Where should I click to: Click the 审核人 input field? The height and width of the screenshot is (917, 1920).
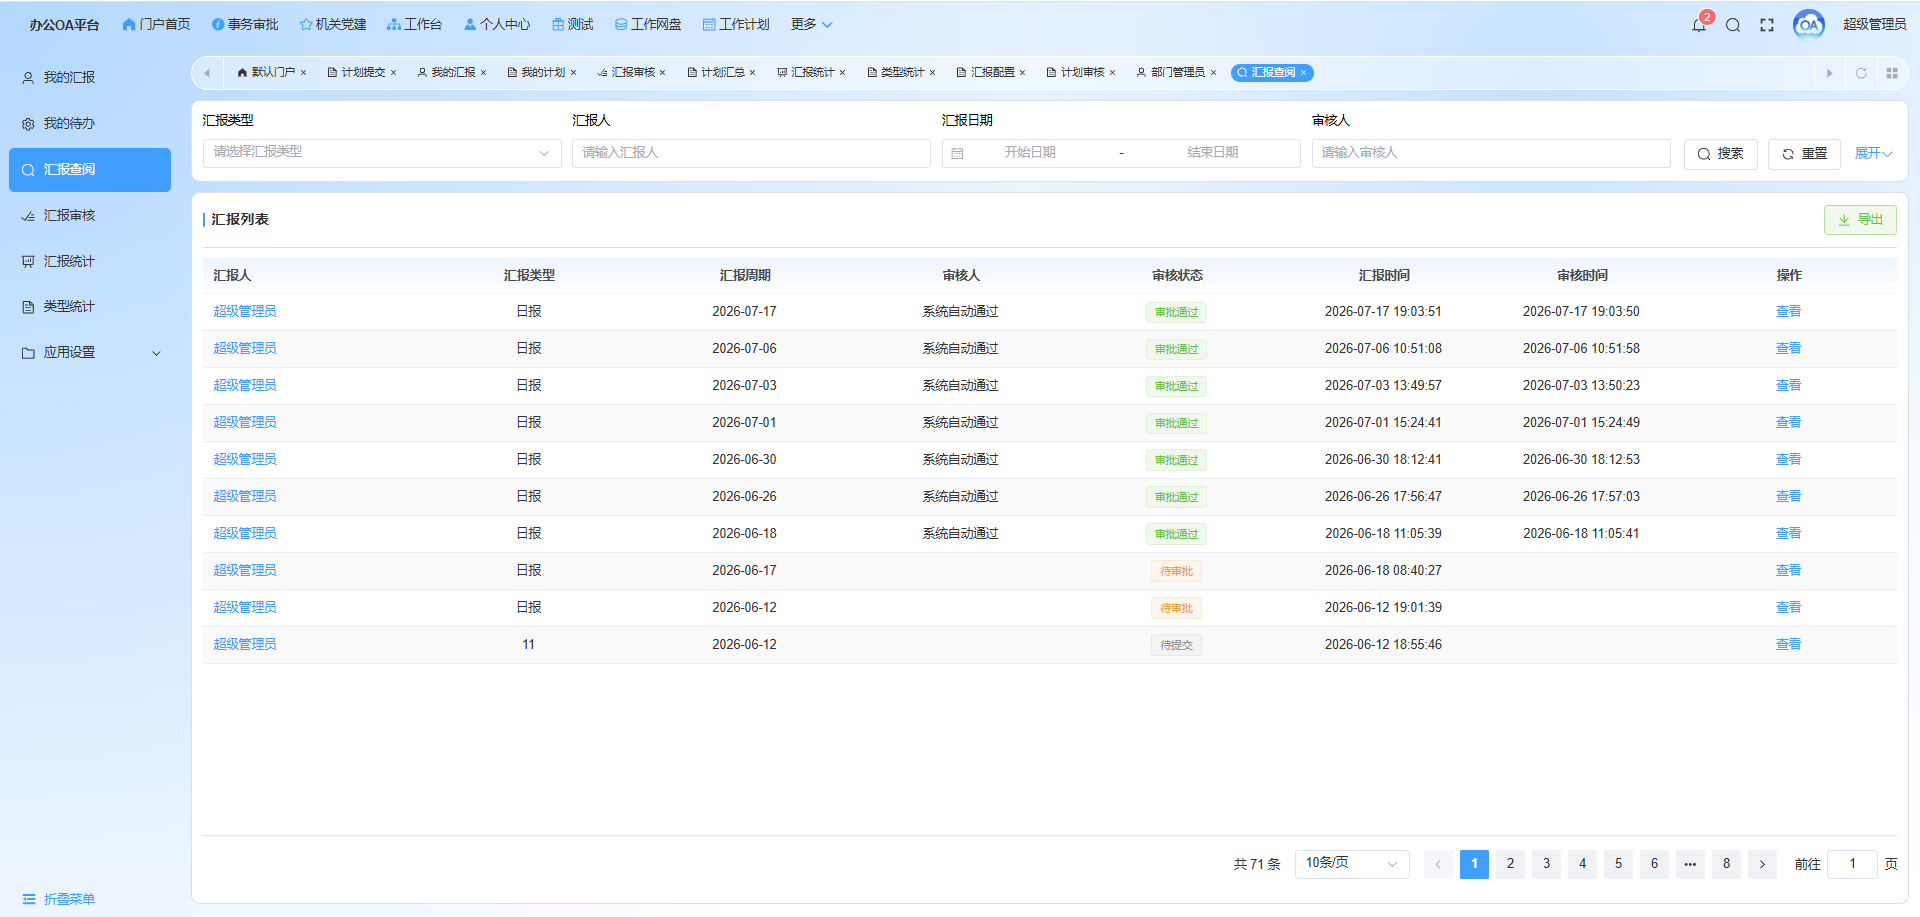[x=1491, y=153]
